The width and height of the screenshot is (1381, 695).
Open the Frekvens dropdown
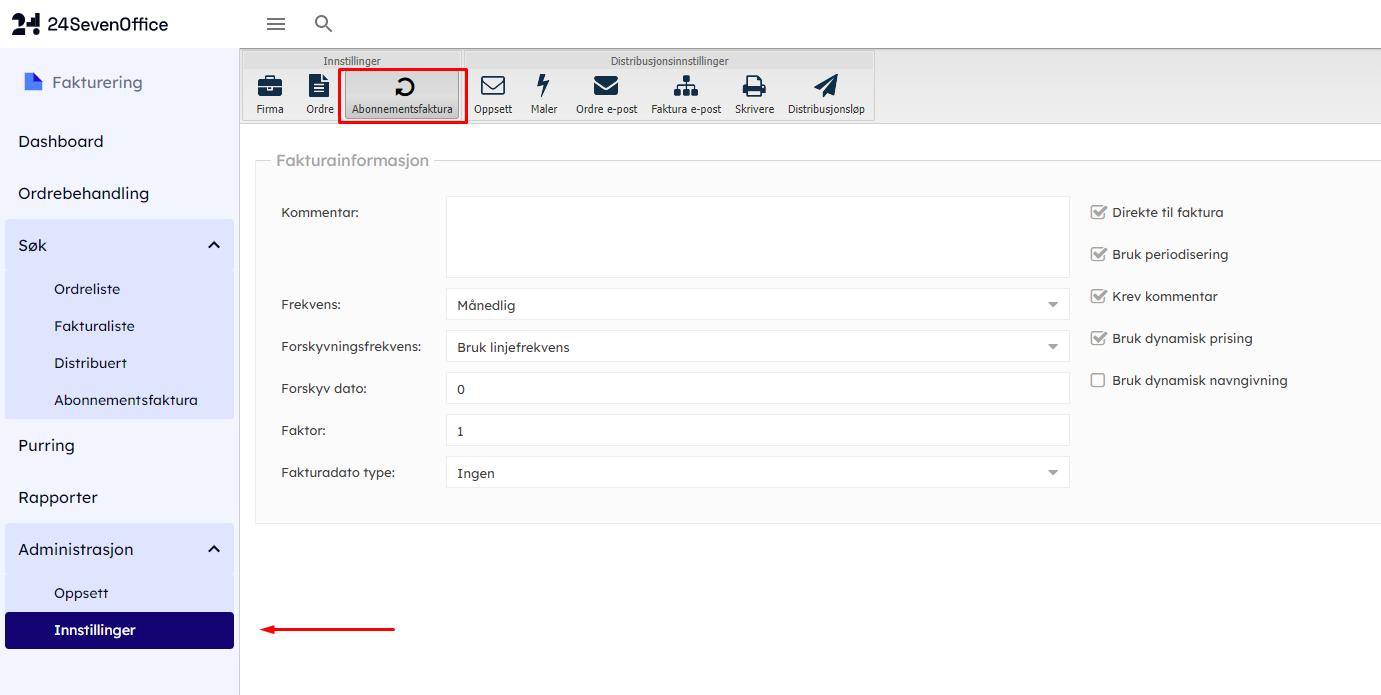pyautogui.click(x=757, y=305)
